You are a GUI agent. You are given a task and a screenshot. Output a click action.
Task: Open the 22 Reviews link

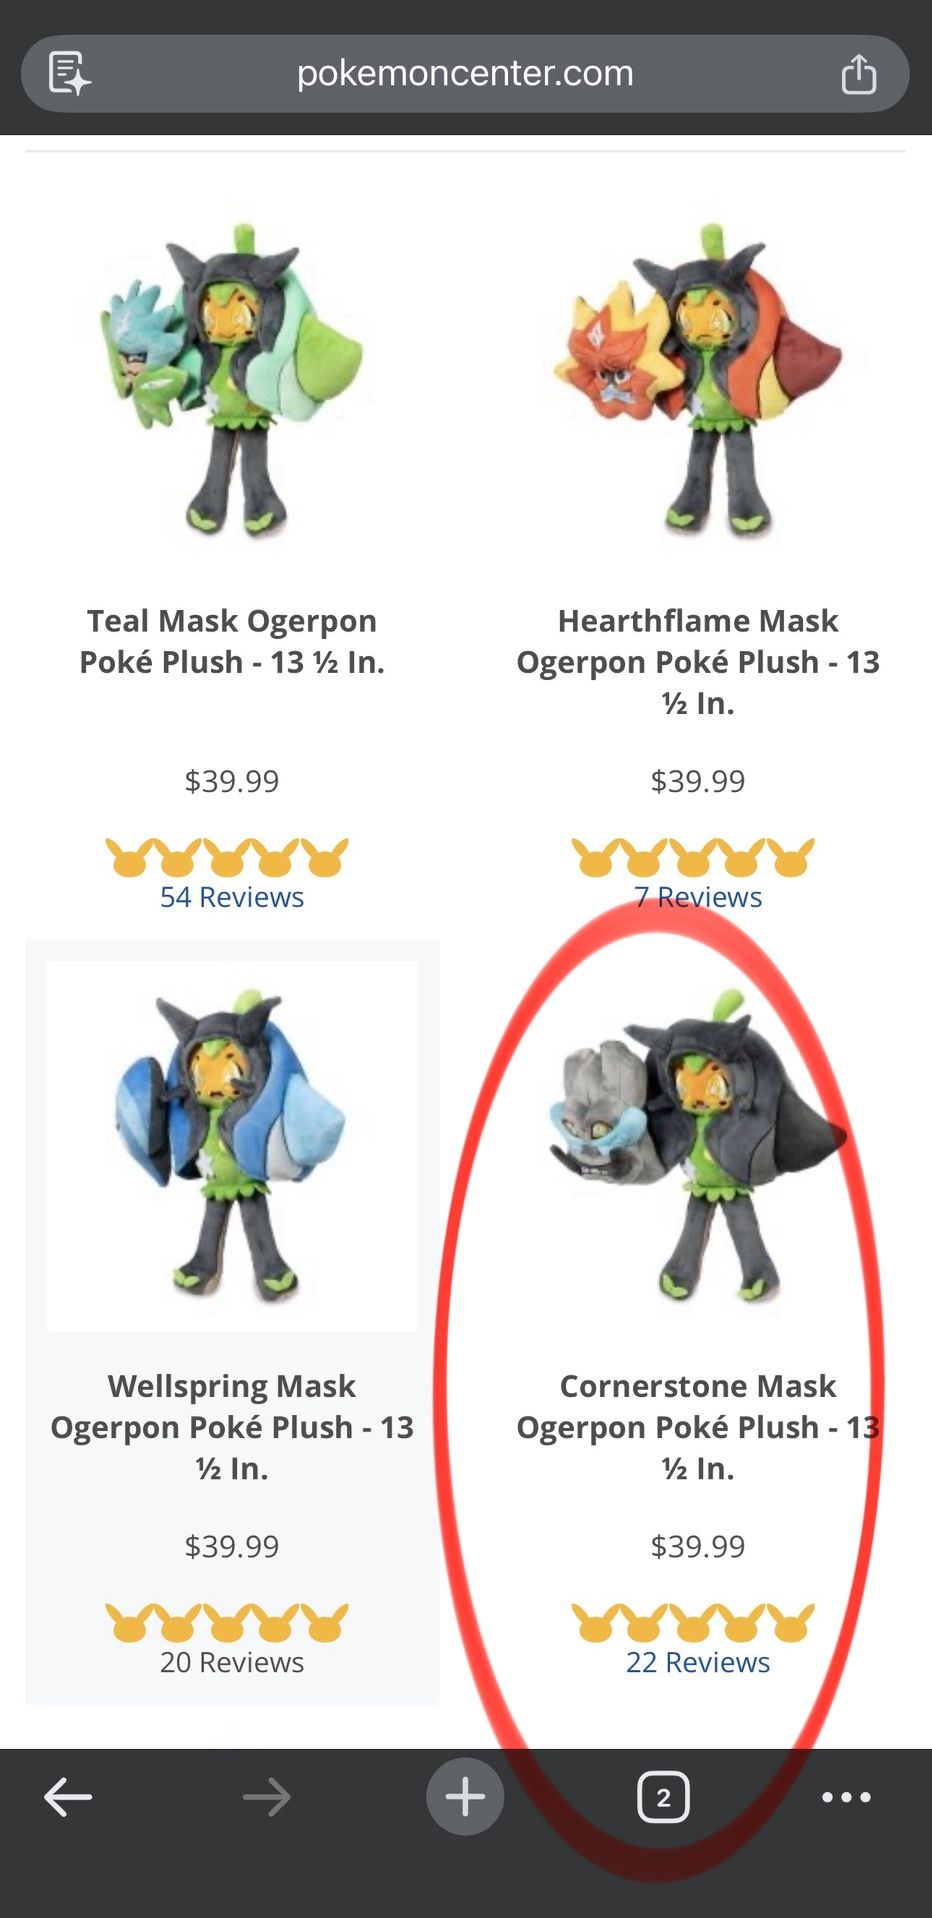click(x=698, y=1662)
